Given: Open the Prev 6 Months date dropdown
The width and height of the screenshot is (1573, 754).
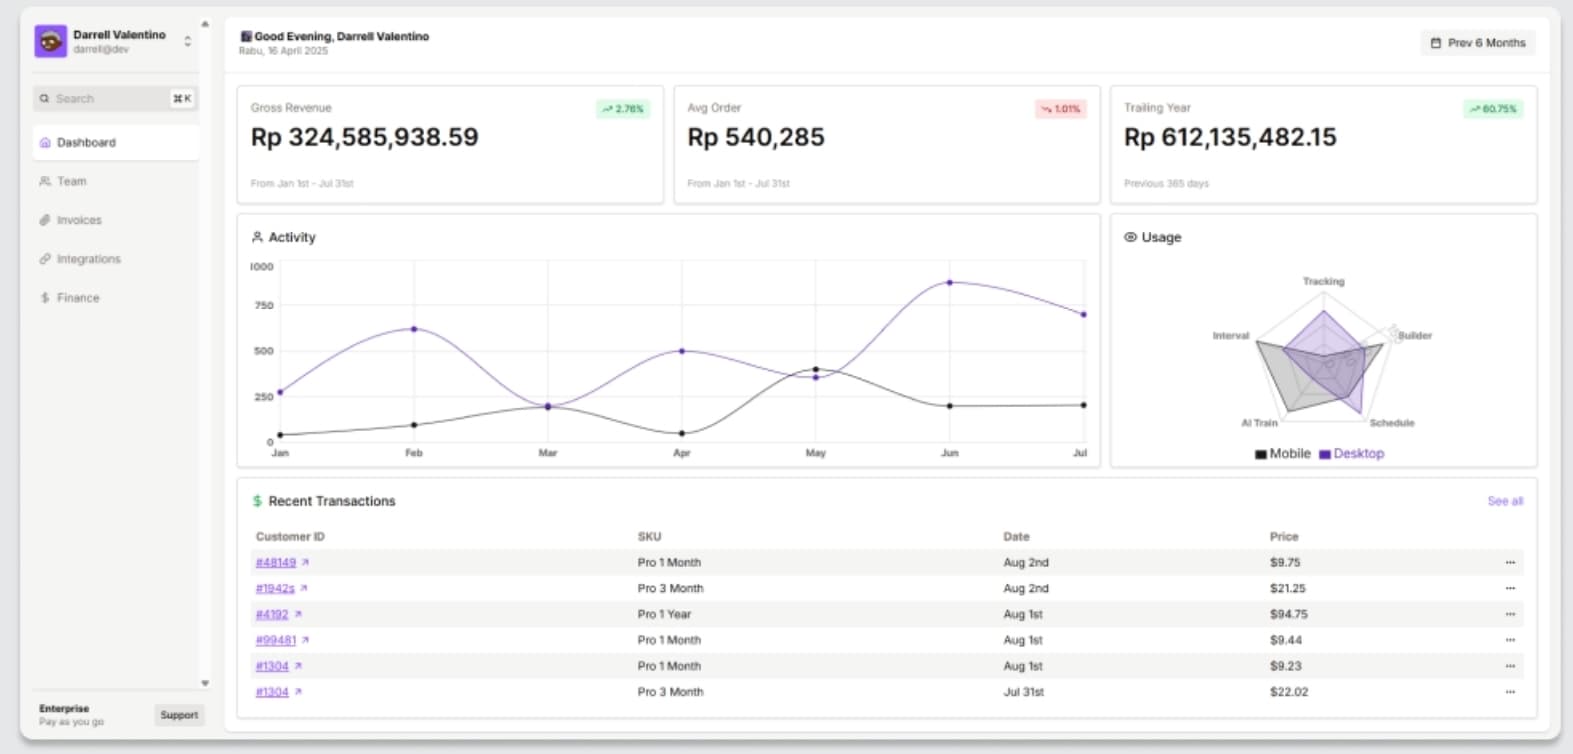Looking at the screenshot, I should click(1477, 43).
